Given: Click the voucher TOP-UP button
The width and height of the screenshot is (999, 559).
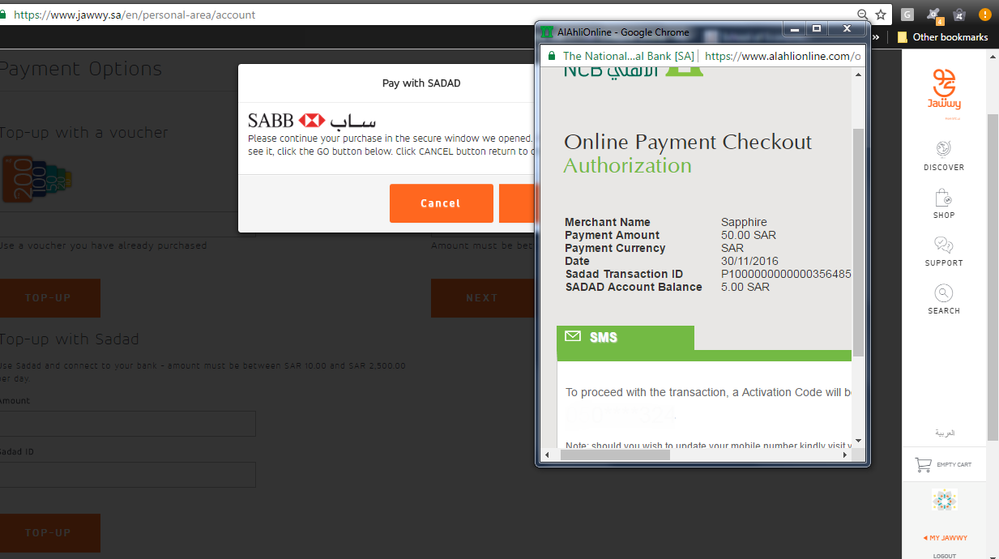Looking at the screenshot, I should tap(48, 298).
